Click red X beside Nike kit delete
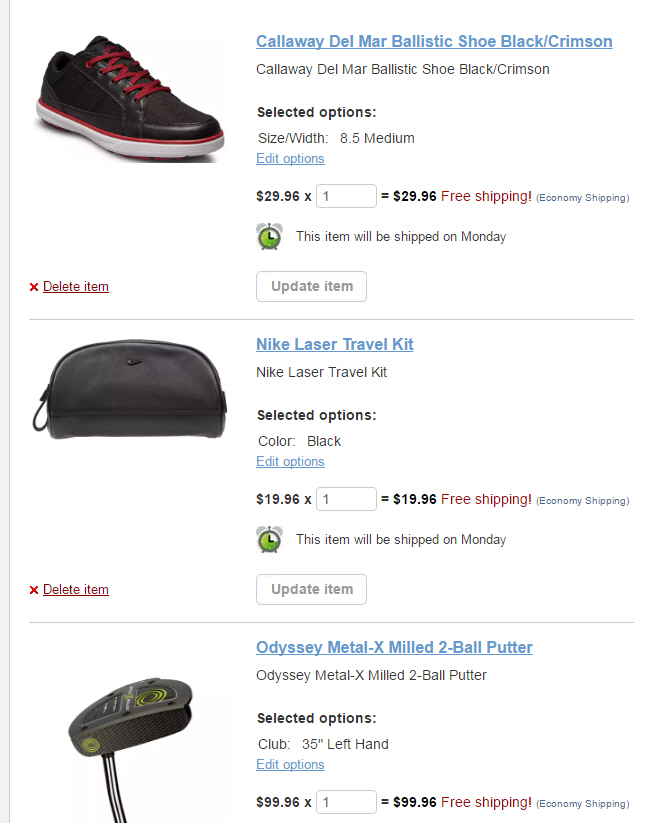 pos(34,590)
